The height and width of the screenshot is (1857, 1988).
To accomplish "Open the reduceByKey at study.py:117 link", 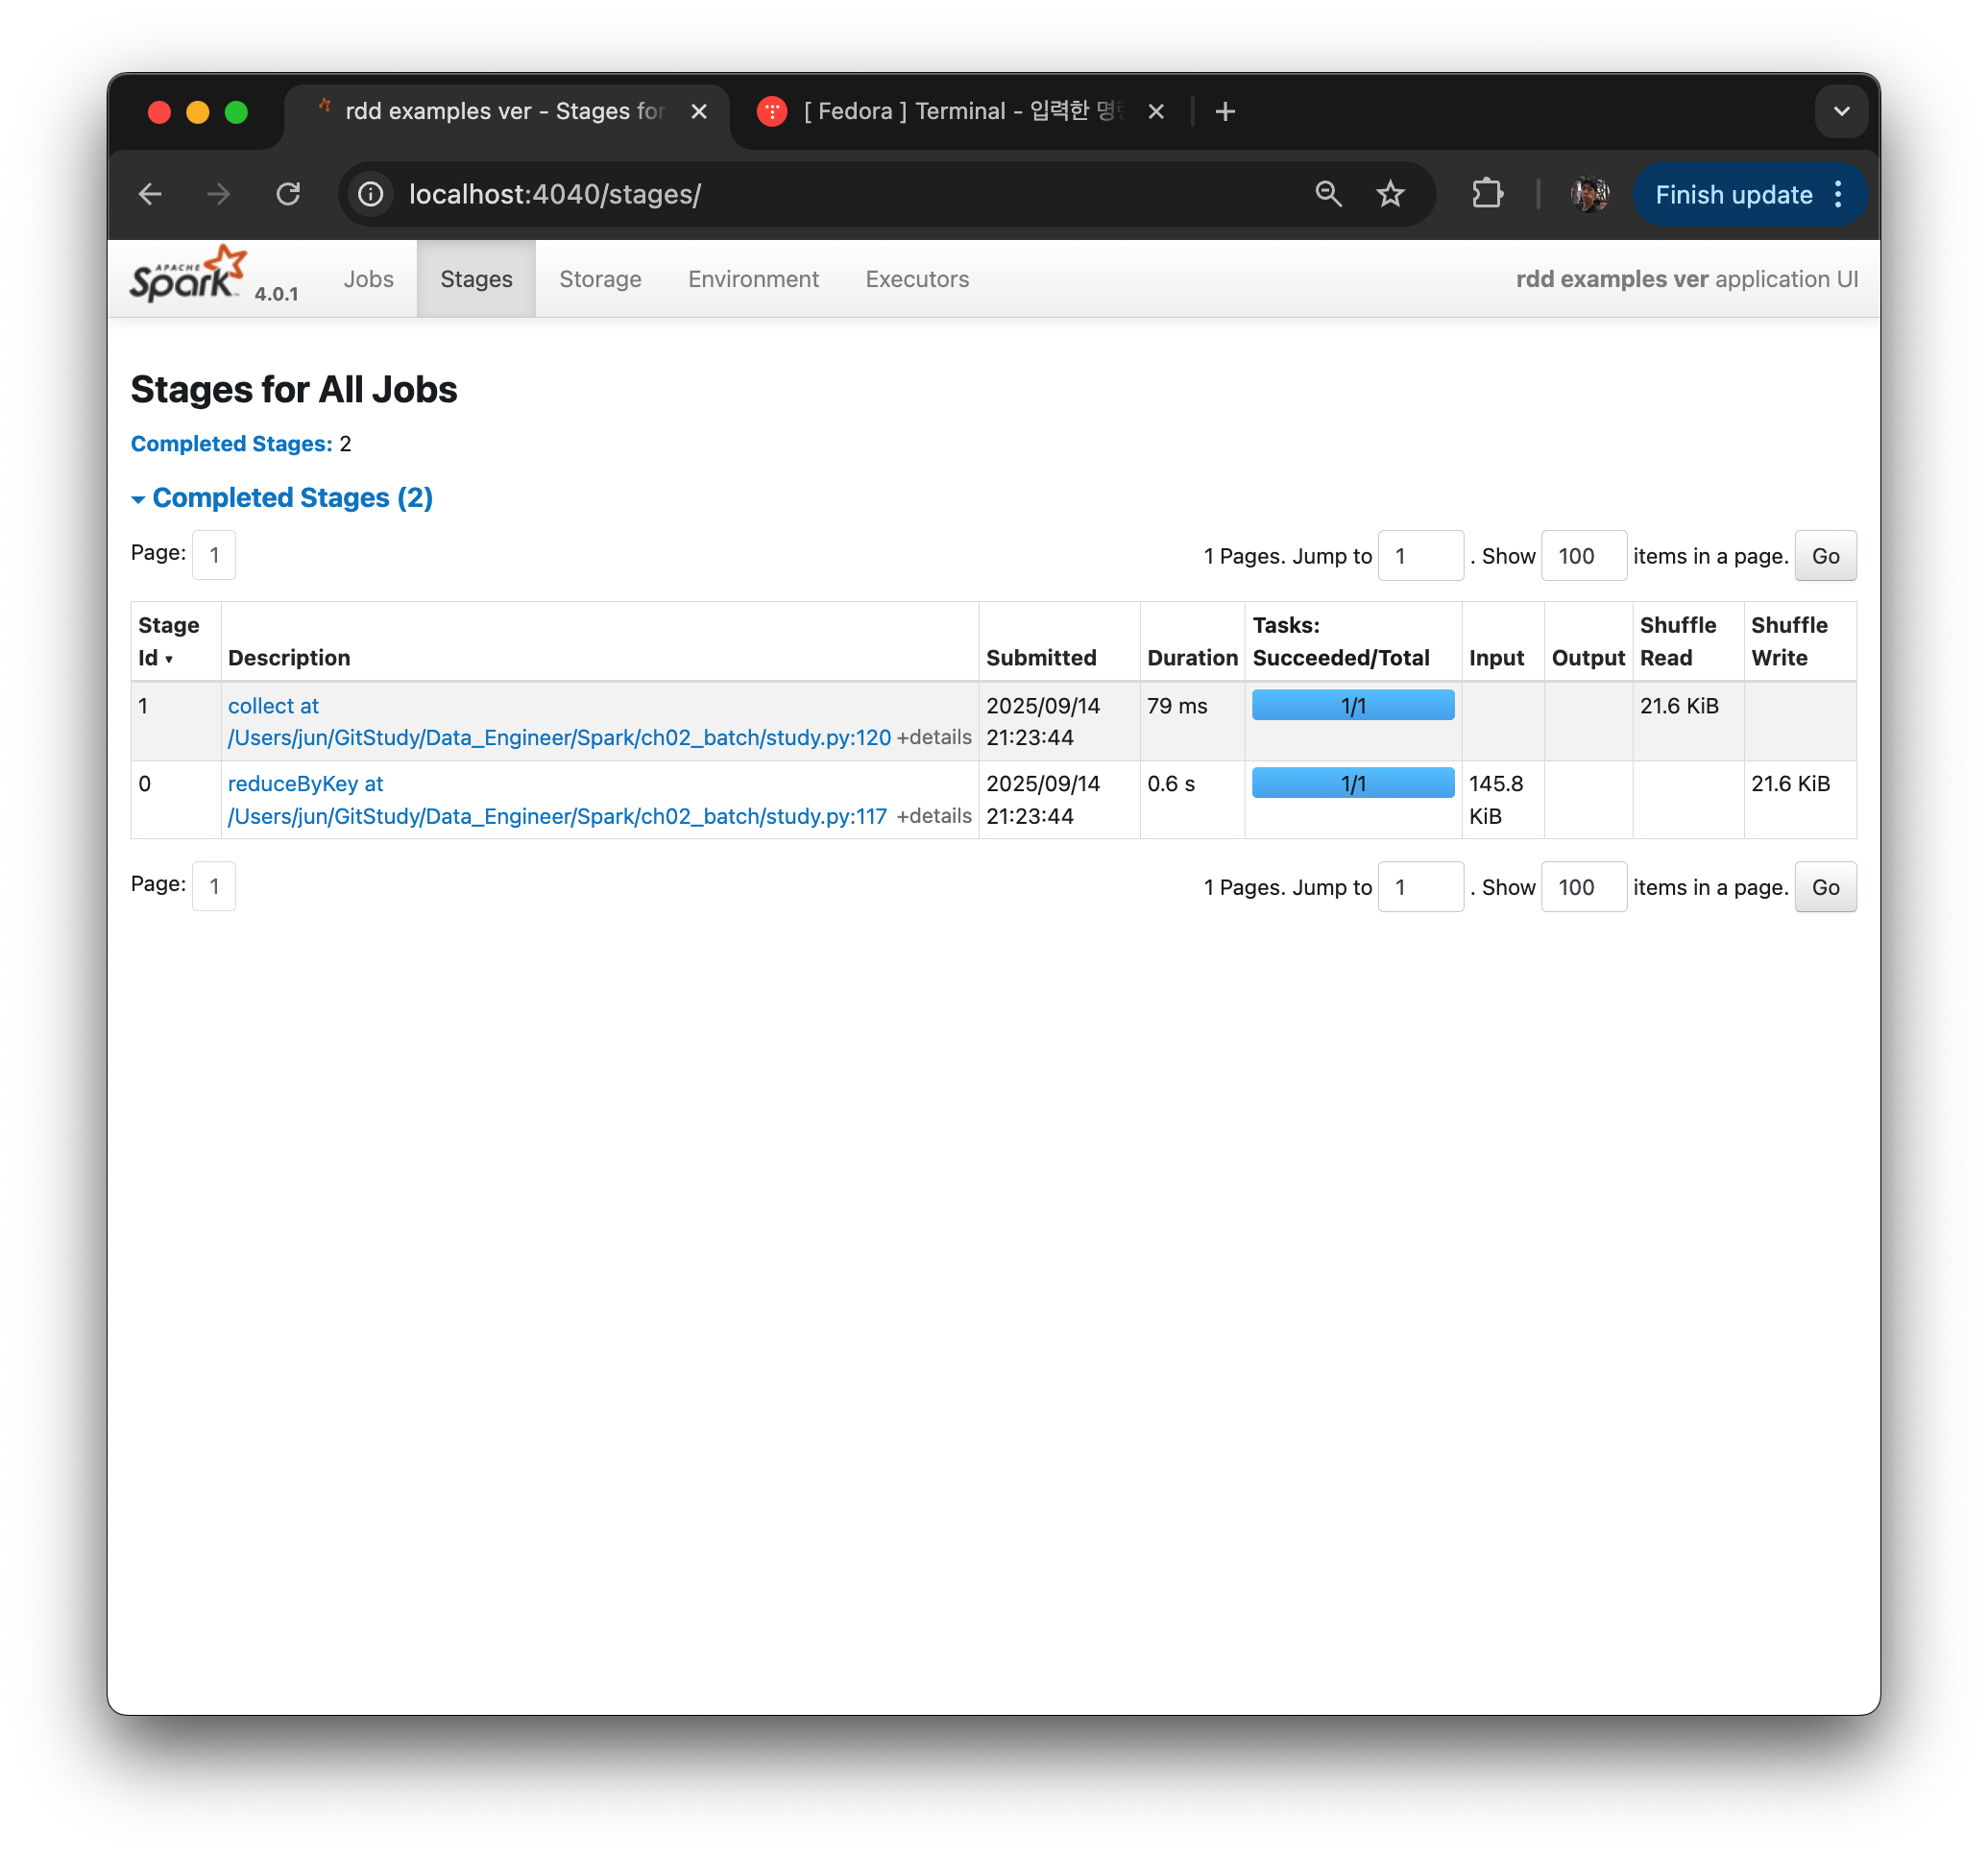I will click(x=557, y=800).
